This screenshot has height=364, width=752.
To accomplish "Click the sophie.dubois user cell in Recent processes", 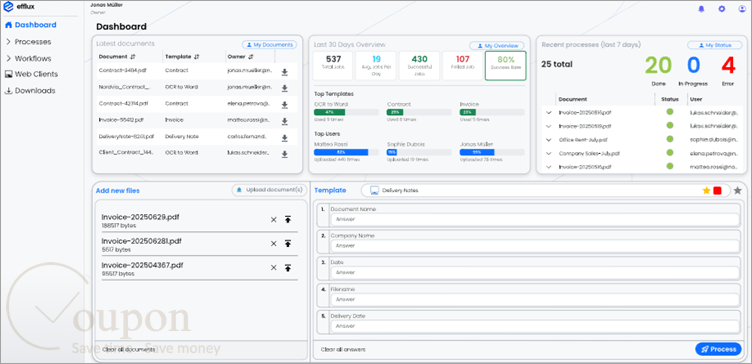I will [x=713, y=140].
